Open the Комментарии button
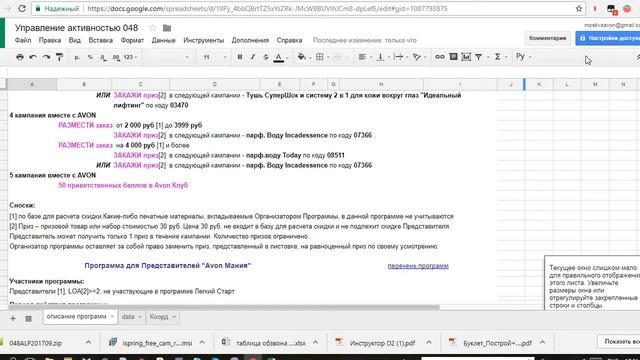 547,38
